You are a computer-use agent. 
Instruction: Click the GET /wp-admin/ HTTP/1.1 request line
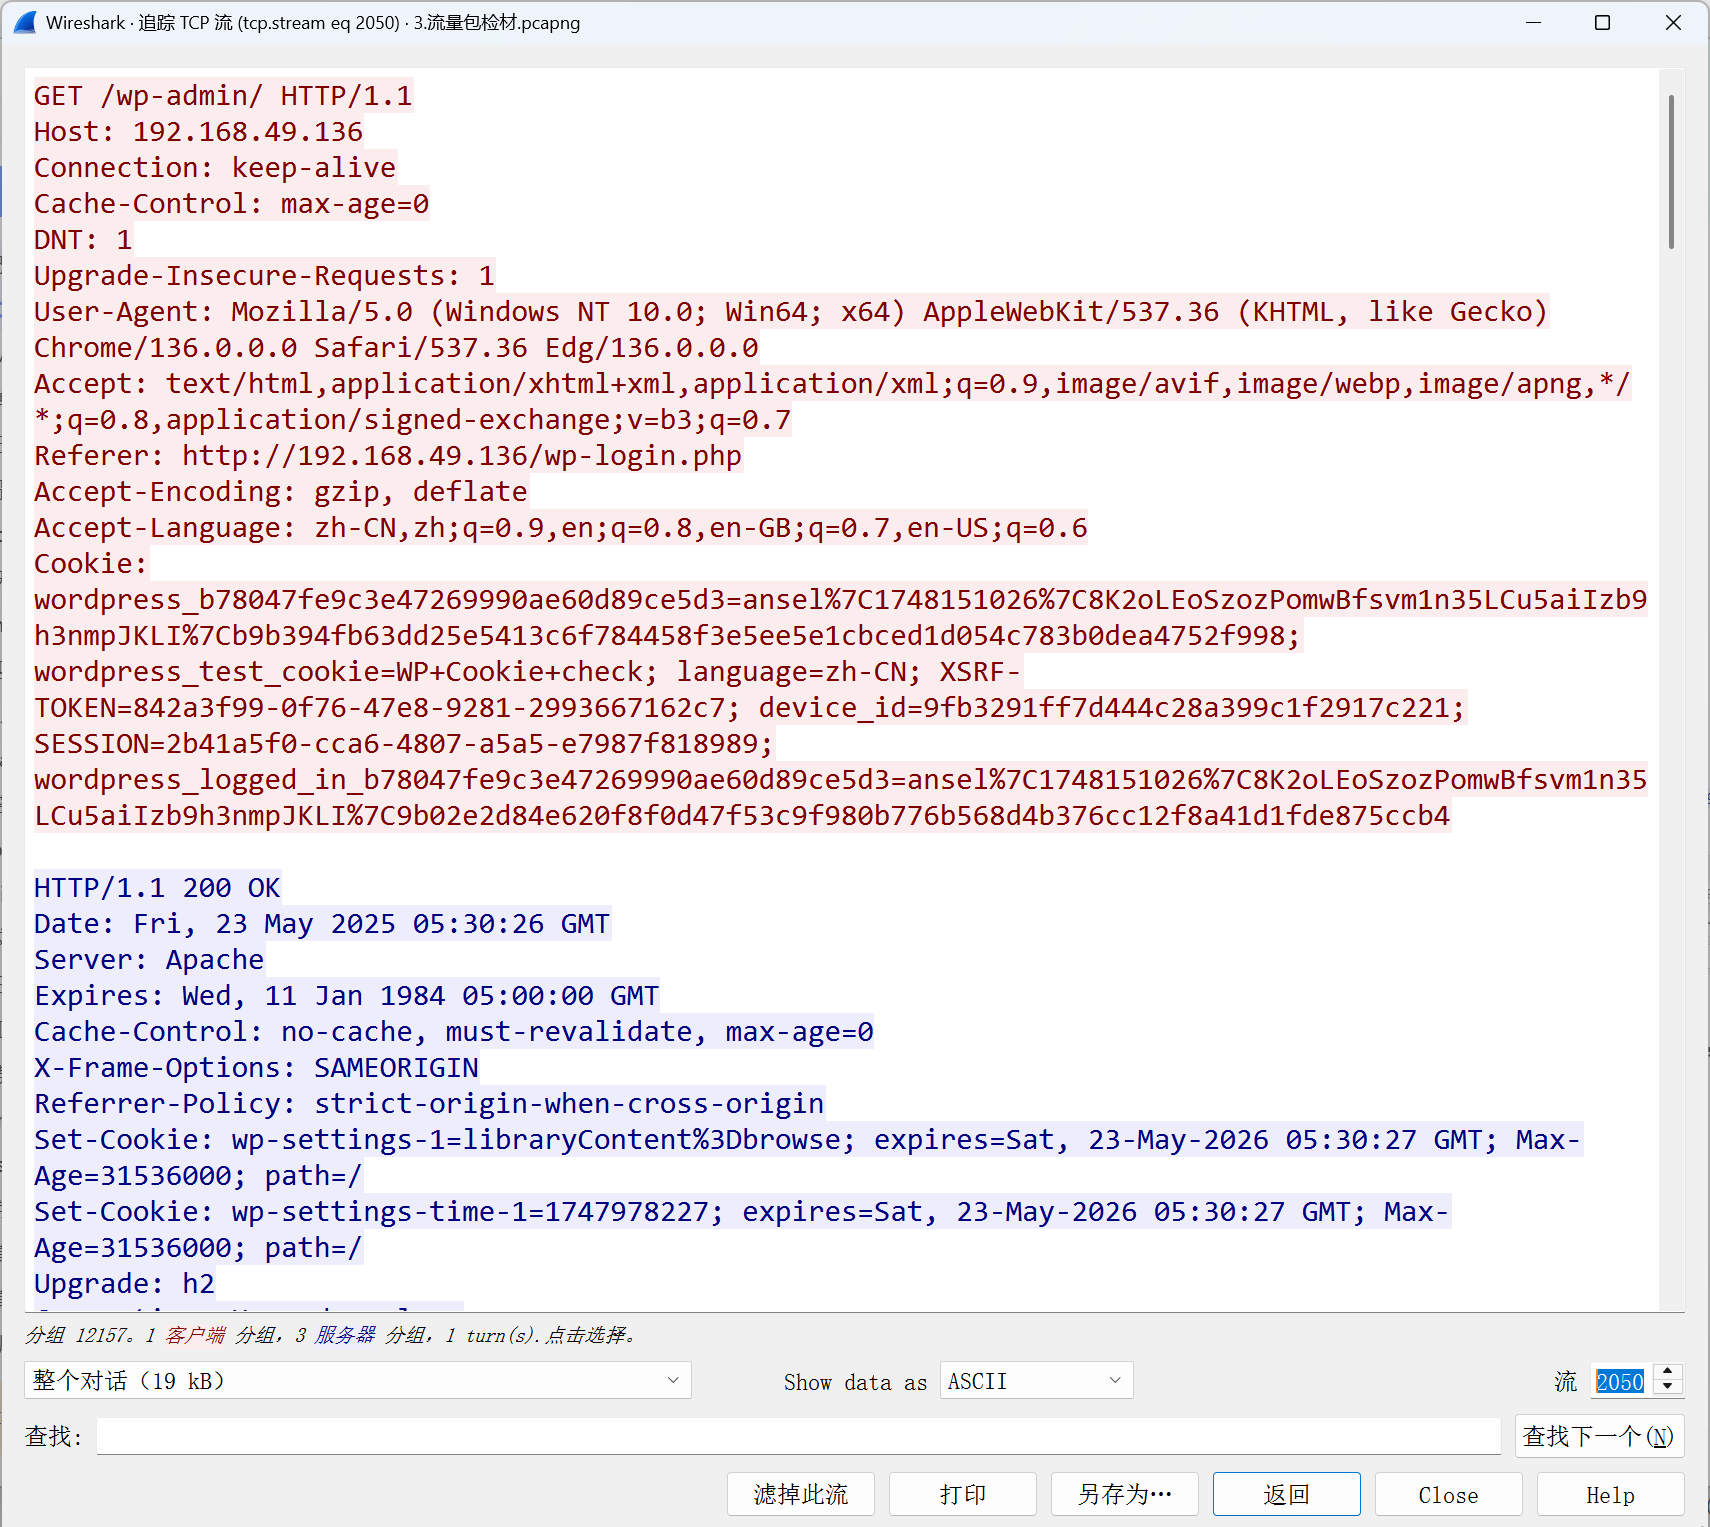tap(223, 96)
